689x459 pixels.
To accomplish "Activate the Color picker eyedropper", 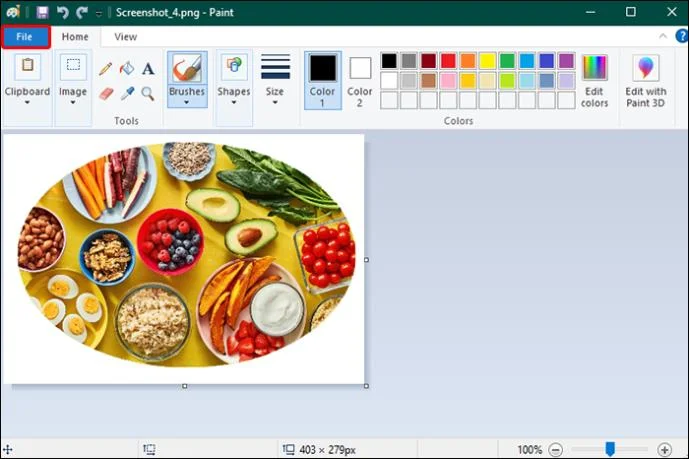I will 127,94.
